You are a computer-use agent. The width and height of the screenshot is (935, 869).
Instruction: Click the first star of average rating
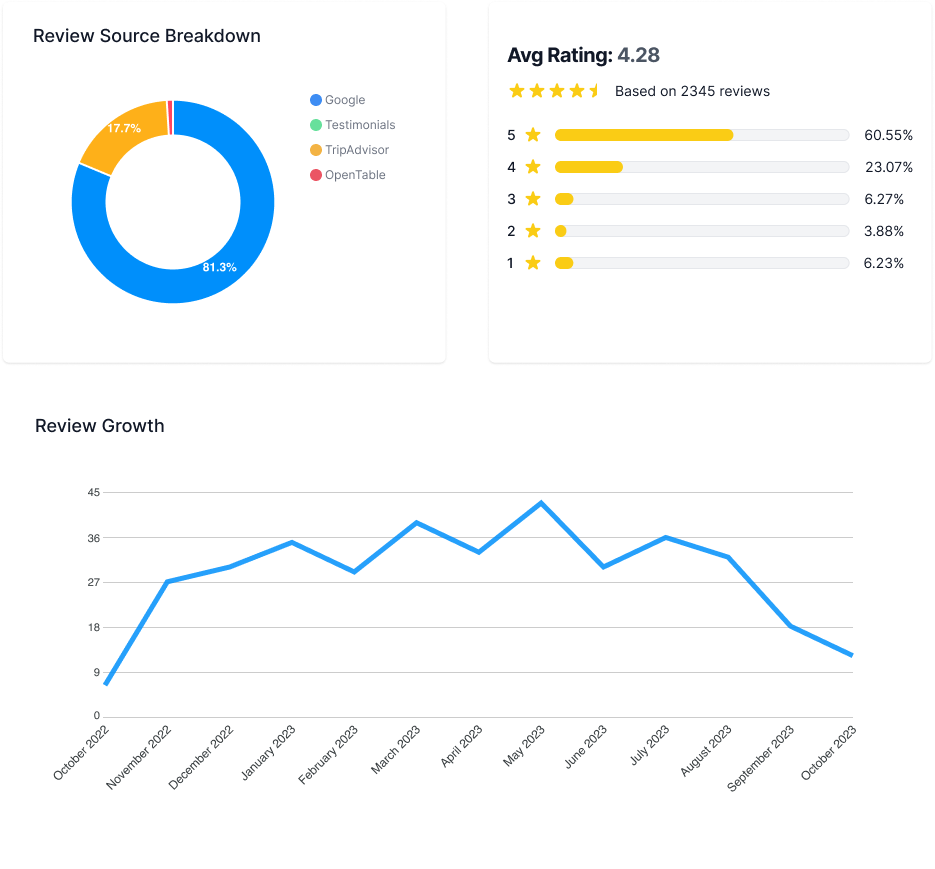517,91
